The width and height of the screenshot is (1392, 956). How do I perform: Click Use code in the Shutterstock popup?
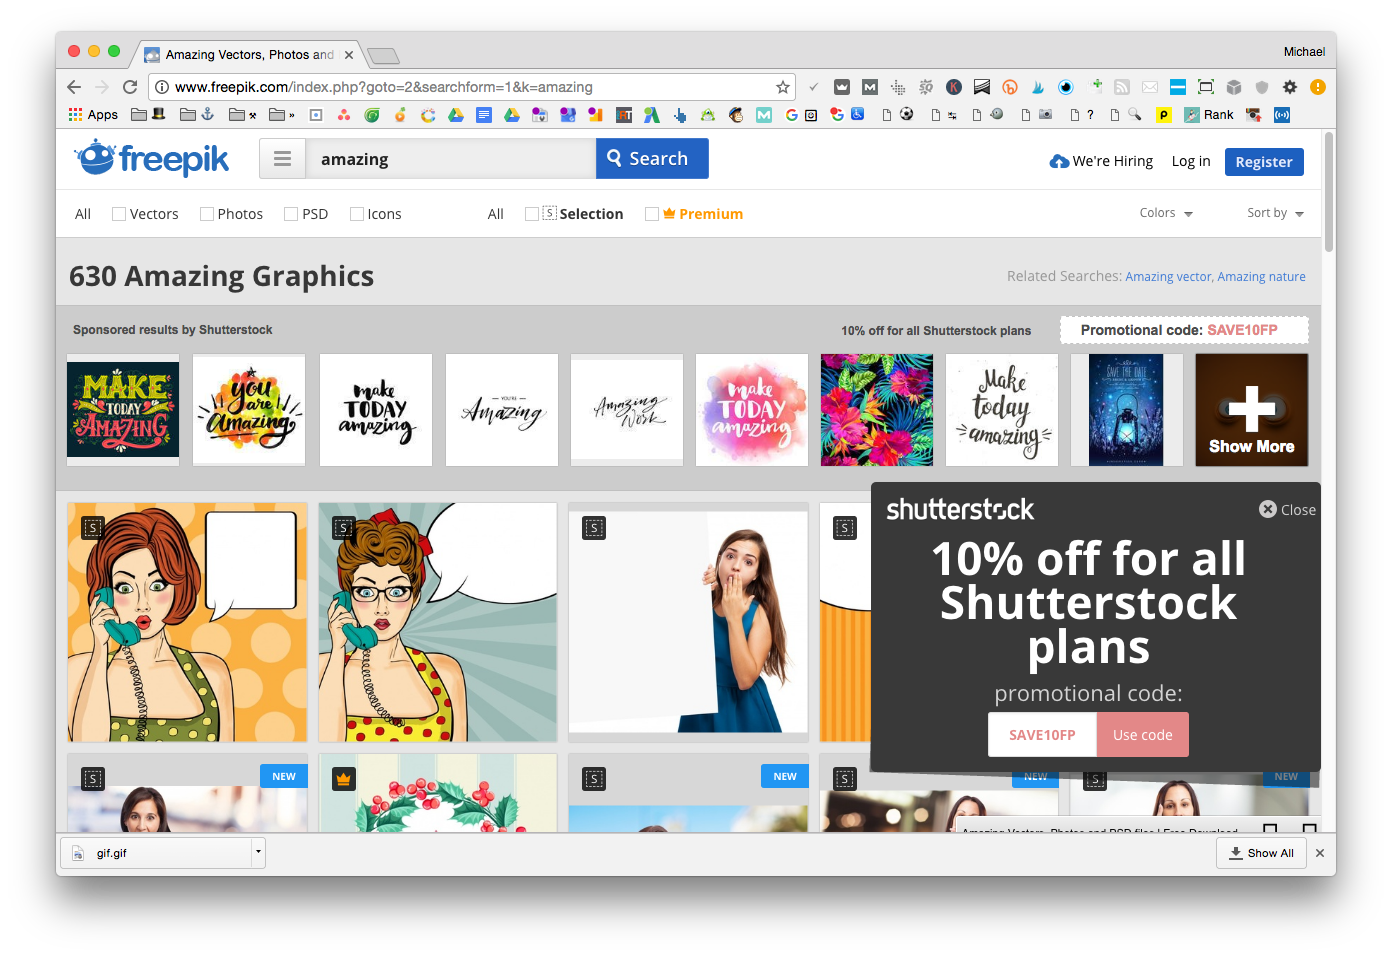point(1143,735)
